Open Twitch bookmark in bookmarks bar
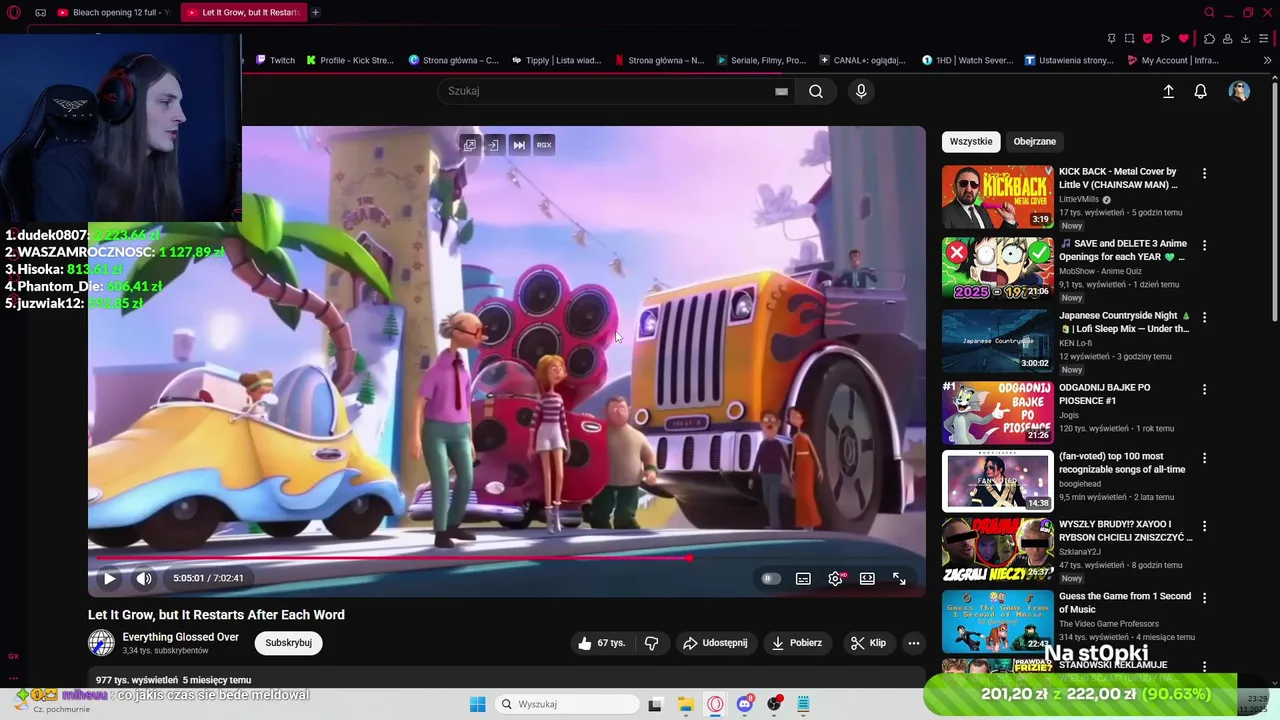Image resolution: width=1280 pixels, height=720 pixels. pyautogui.click(x=275, y=60)
